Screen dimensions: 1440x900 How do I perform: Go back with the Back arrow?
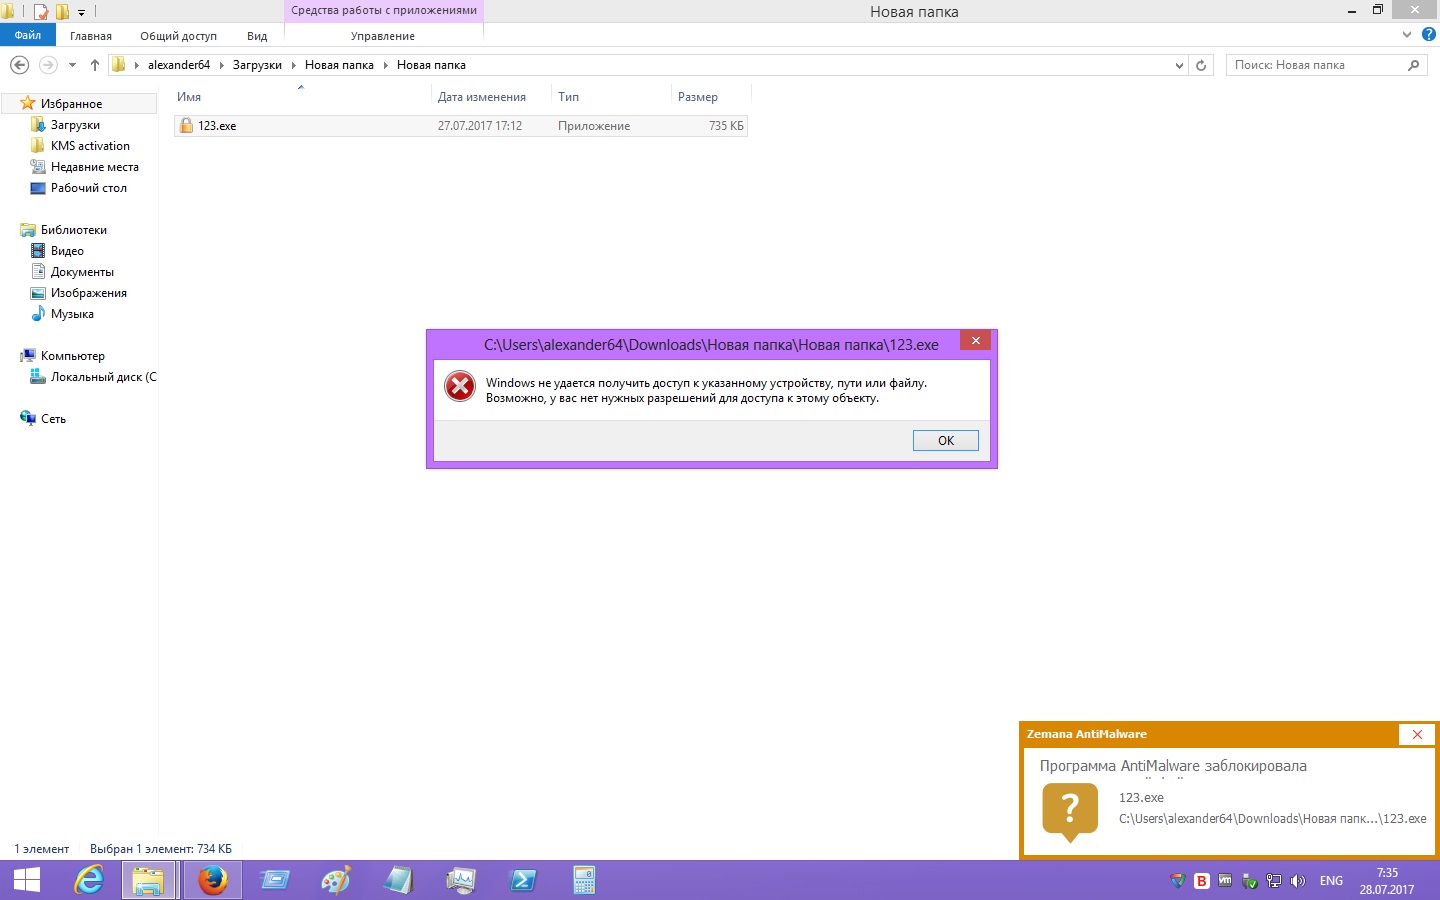[x=19, y=65]
